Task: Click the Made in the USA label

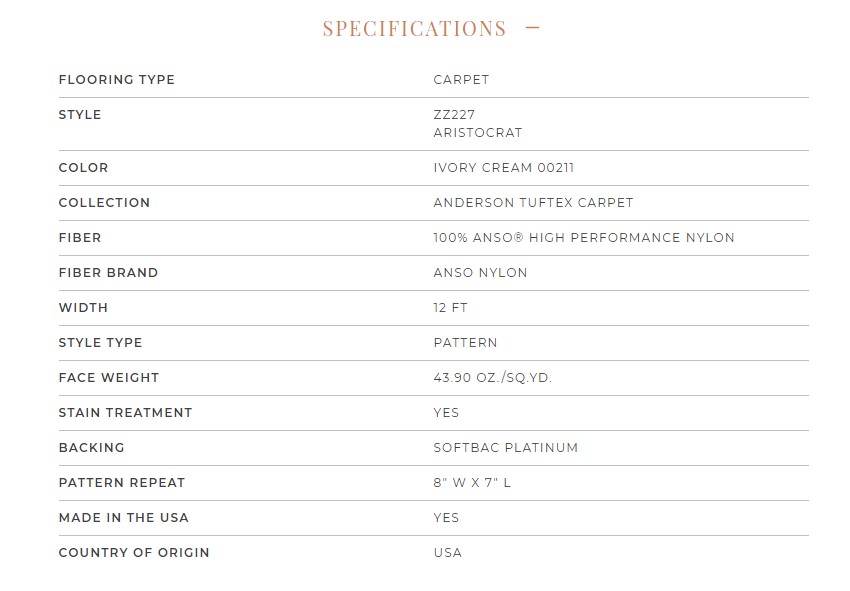Action: pos(123,518)
